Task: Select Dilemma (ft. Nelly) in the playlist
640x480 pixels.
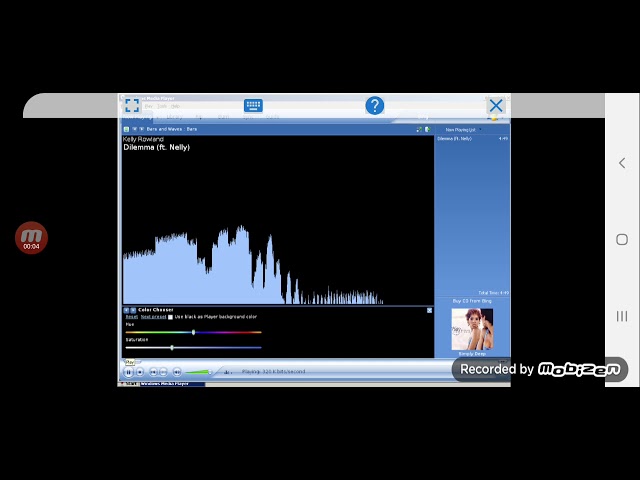Action: (x=472, y=139)
